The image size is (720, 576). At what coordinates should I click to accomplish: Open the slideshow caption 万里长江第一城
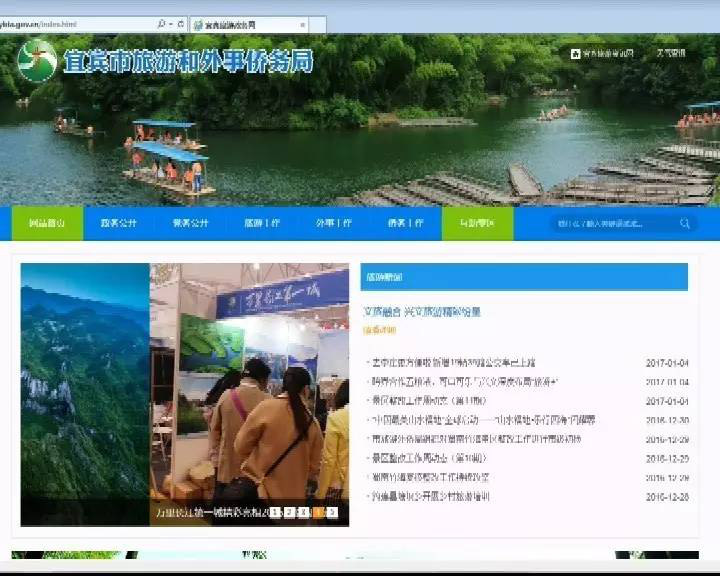pos(211,513)
